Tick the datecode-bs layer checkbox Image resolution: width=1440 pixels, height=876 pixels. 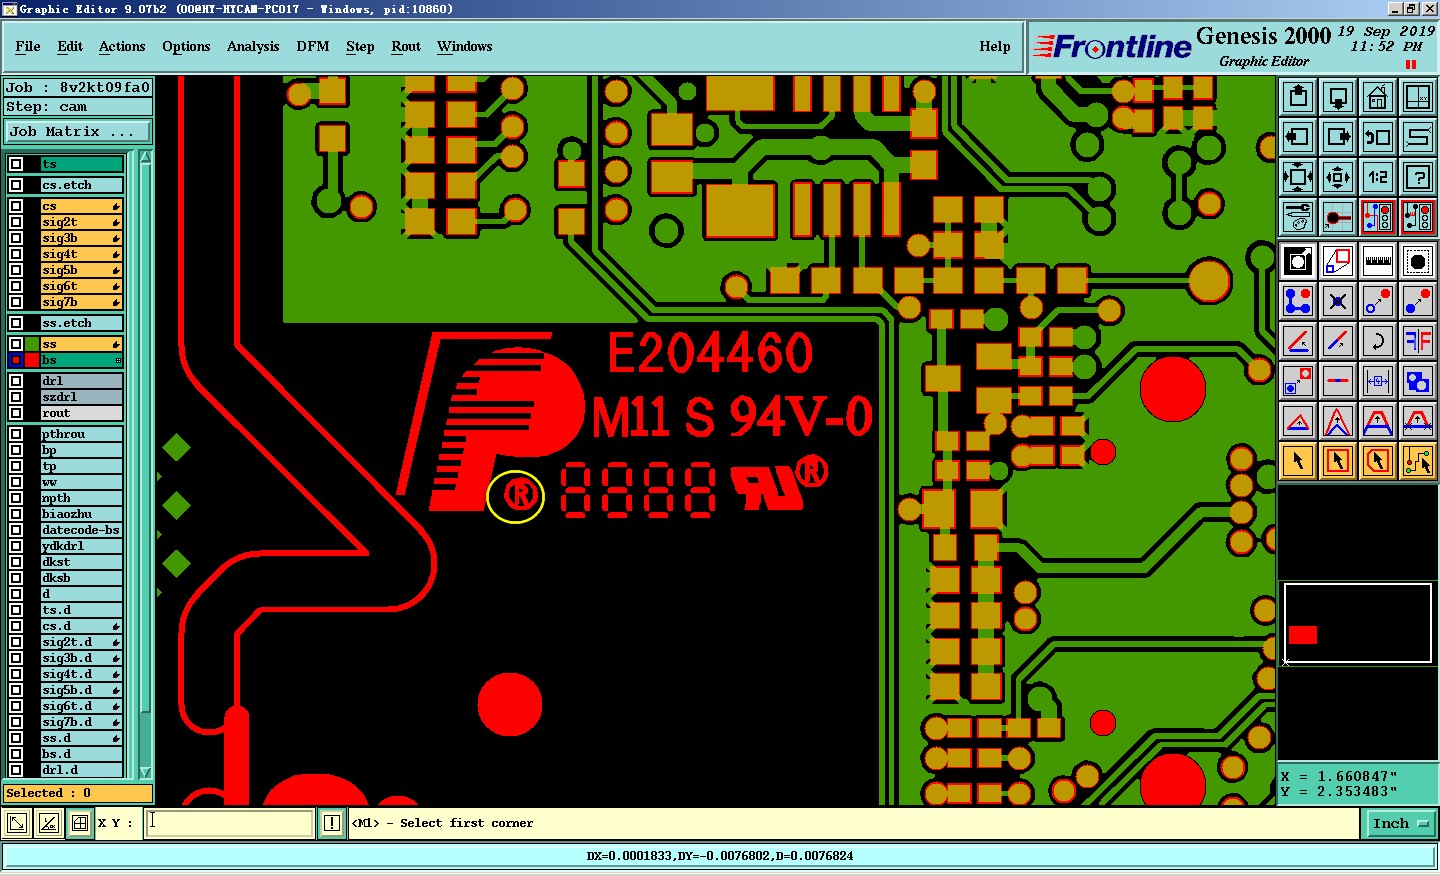click(16, 530)
